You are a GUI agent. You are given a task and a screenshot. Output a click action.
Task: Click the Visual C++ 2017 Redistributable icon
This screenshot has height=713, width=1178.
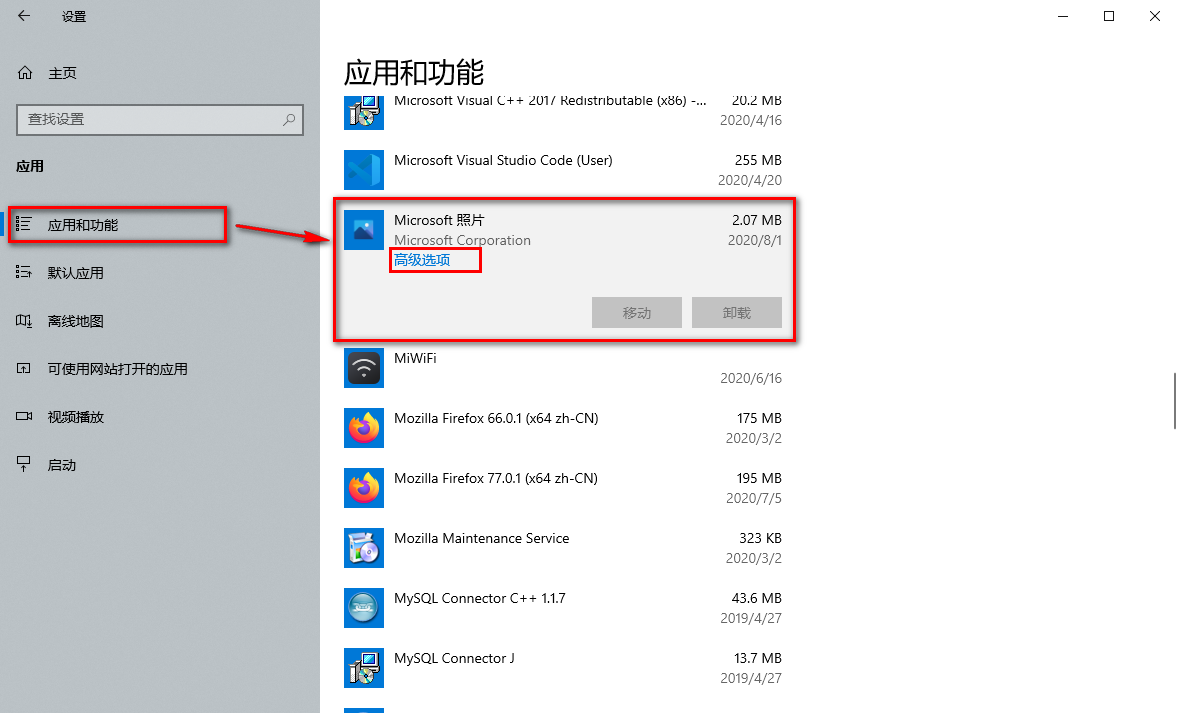point(364,113)
